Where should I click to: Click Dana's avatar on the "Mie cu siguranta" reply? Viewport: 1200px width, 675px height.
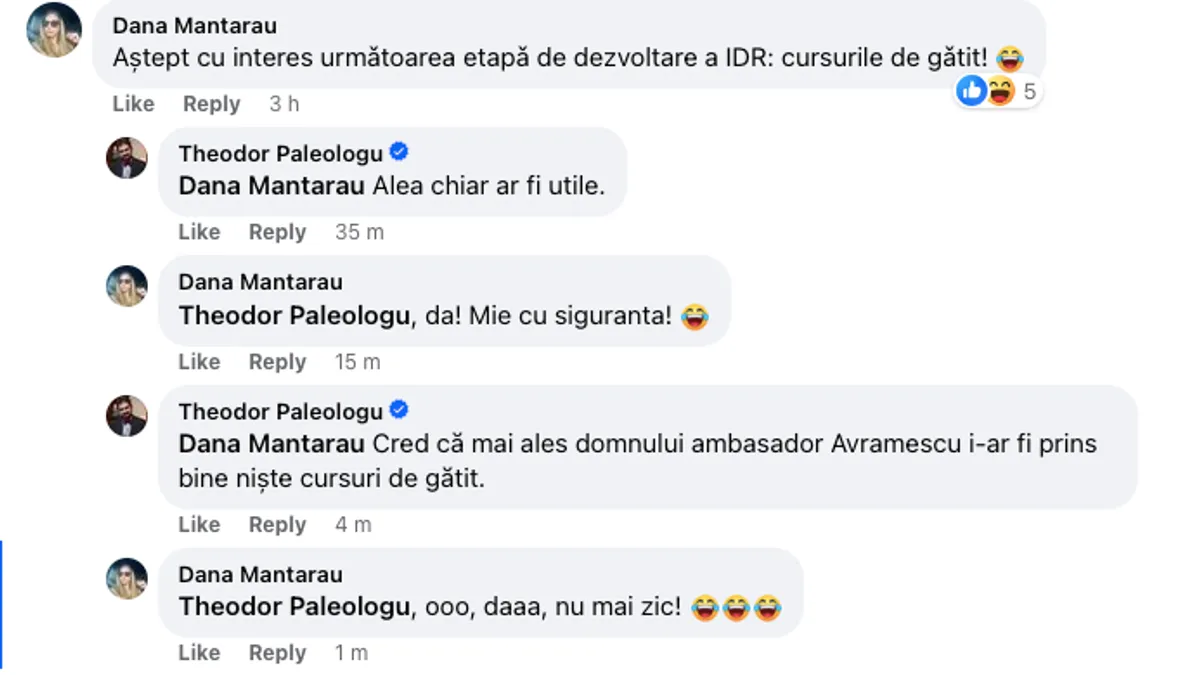127,286
